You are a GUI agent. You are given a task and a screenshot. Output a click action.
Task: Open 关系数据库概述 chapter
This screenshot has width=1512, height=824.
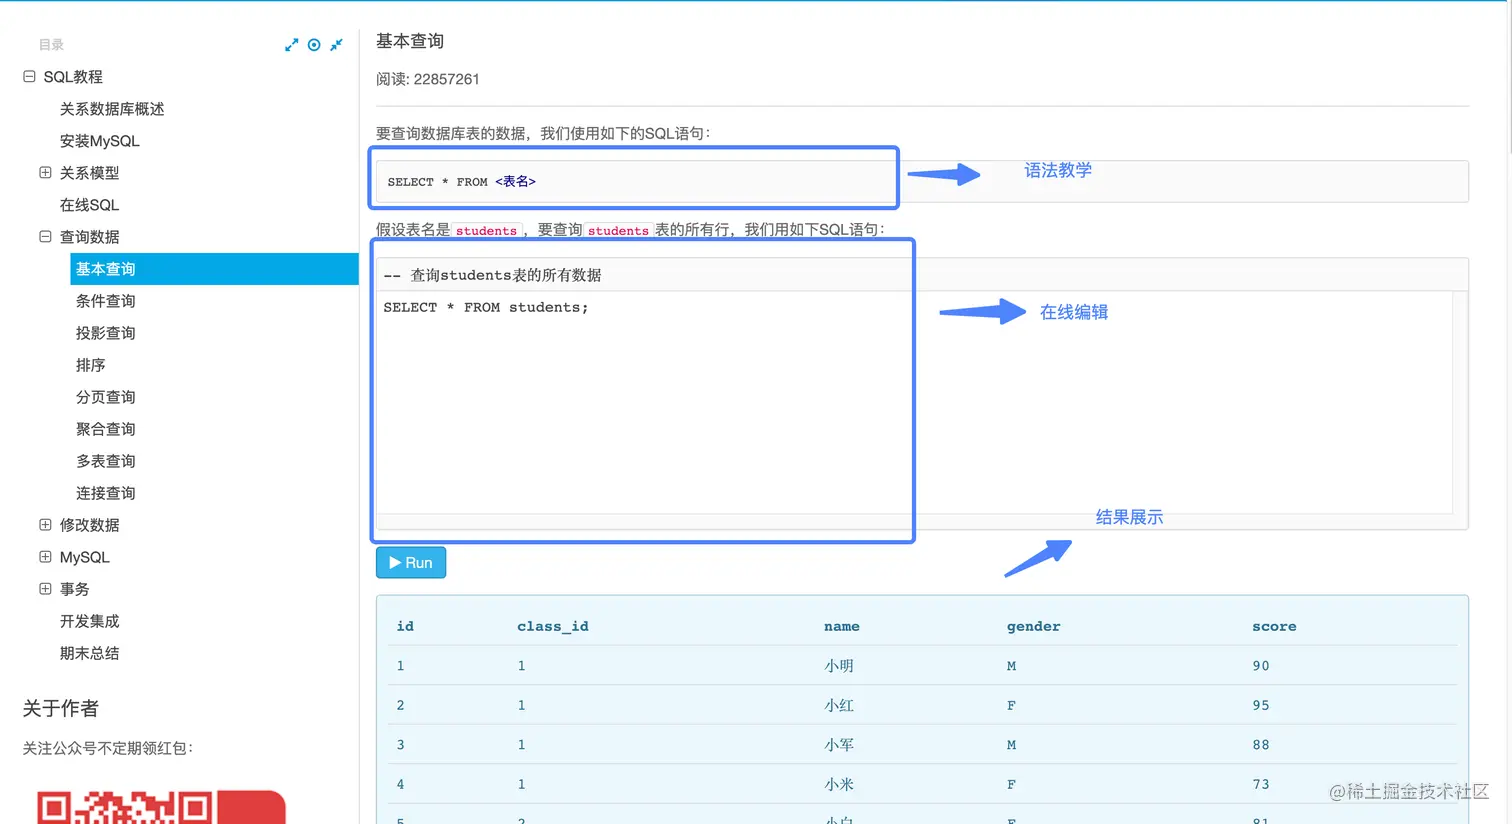tap(112, 109)
